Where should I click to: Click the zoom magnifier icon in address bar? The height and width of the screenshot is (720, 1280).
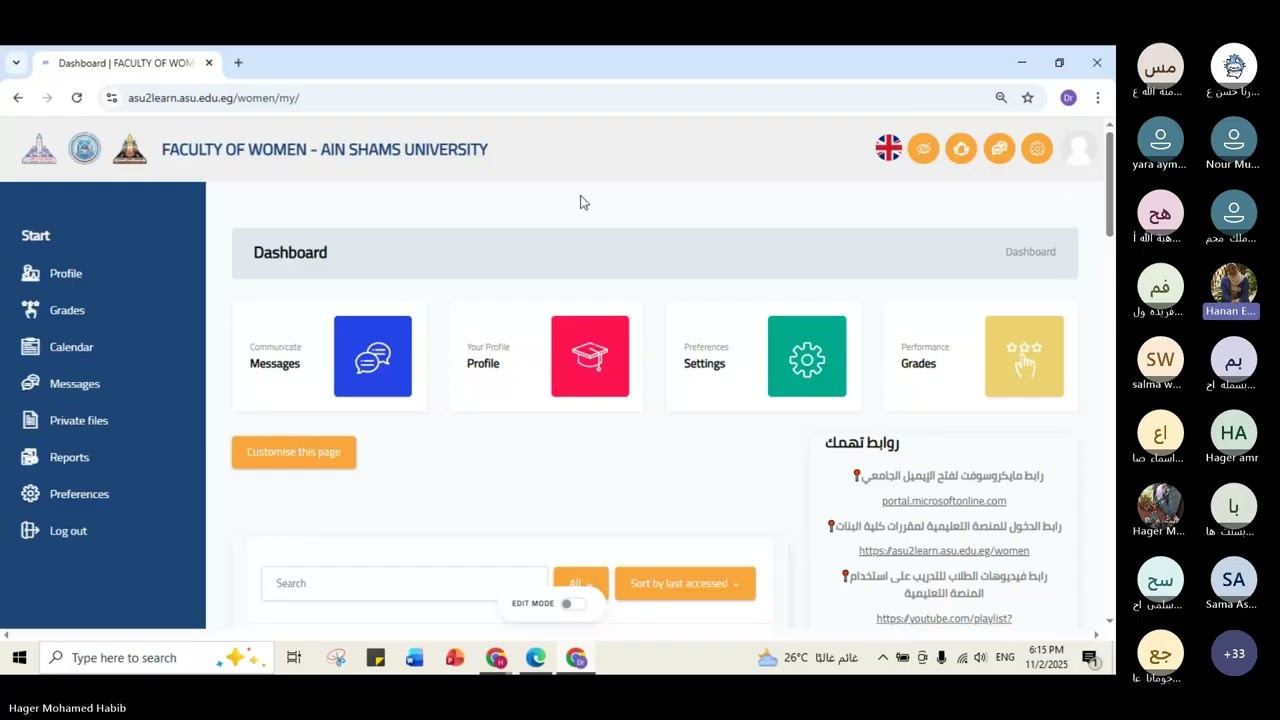point(1001,98)
